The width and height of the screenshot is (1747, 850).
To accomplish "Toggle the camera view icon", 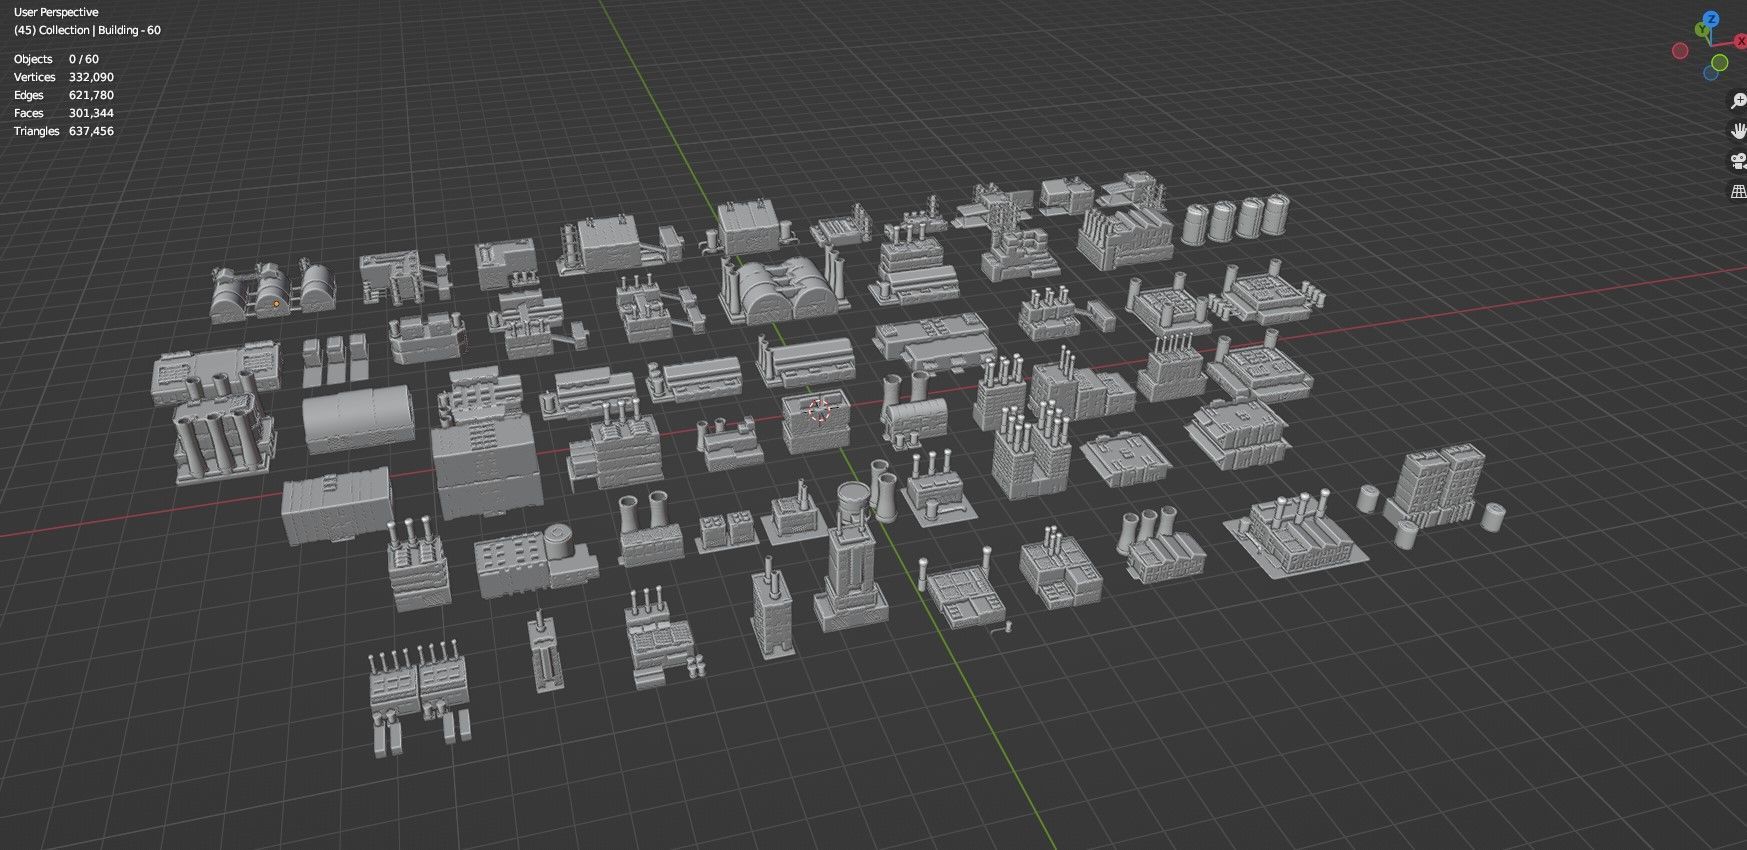I will click(1738, 161).
